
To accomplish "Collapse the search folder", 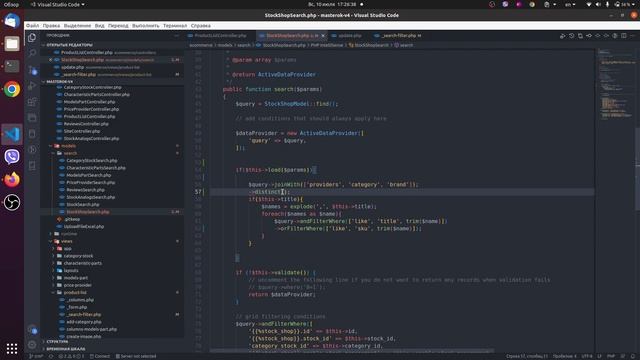I will 70,153.
